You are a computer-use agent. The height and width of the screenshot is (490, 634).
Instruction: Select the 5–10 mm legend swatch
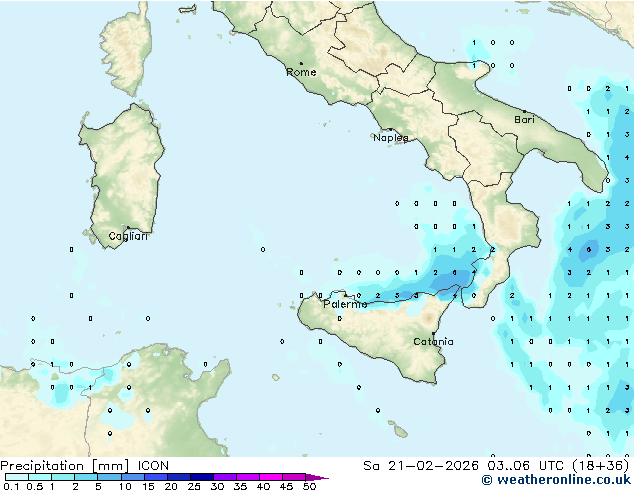(x=109, y=477)
